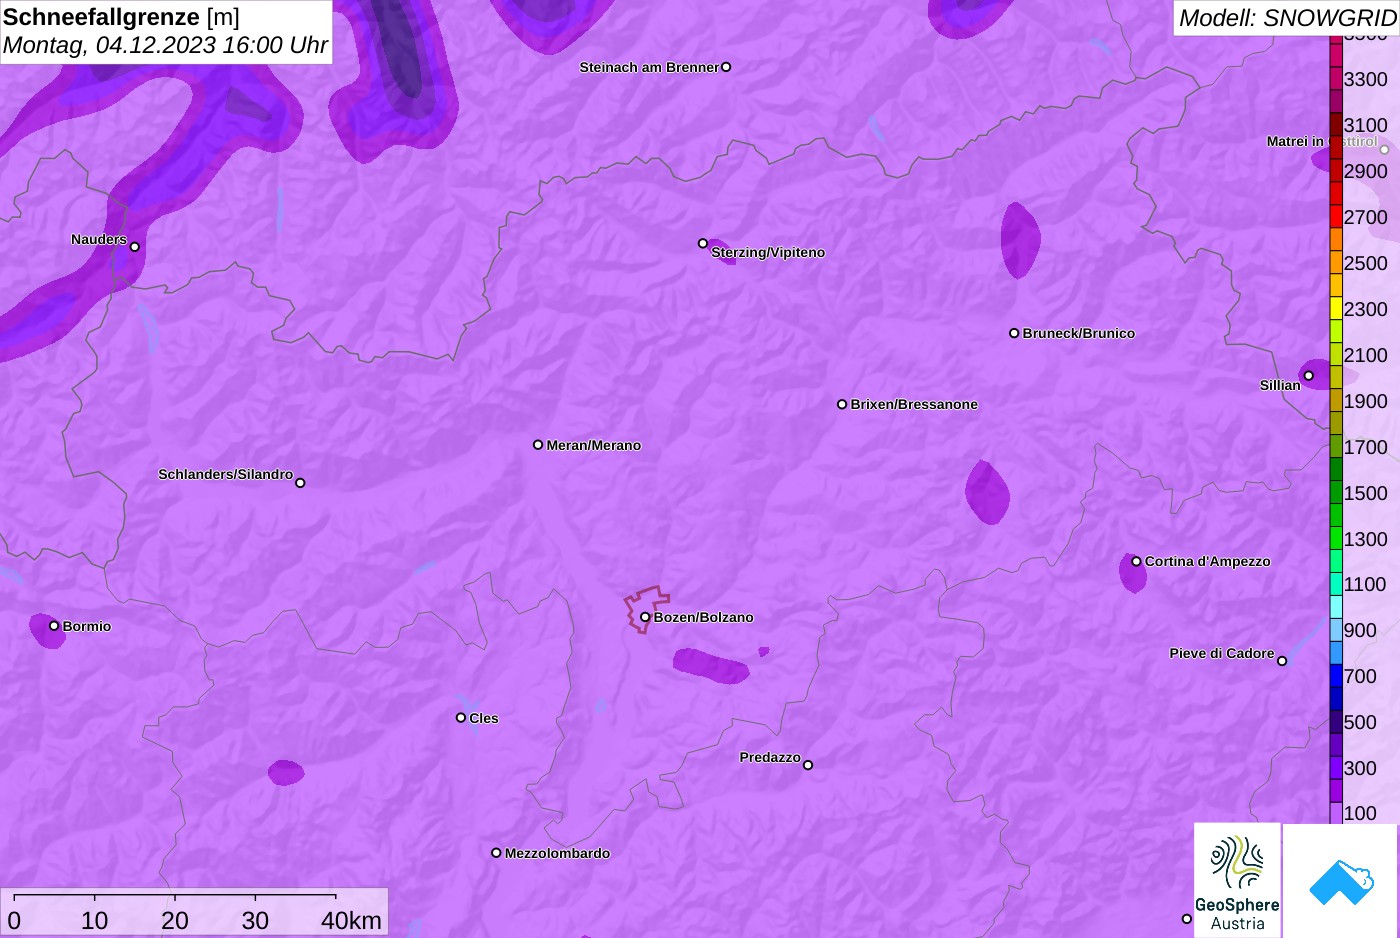1400x938 pixels.
Task: Click the Schlanders/Silandro marker dot
Action: (300, 483)
